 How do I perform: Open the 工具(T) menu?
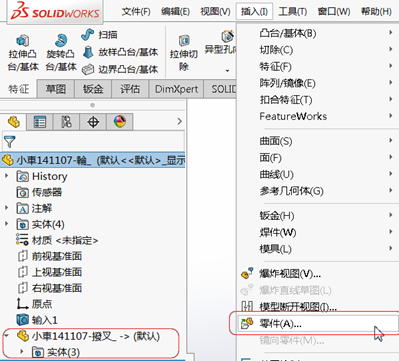293,12
